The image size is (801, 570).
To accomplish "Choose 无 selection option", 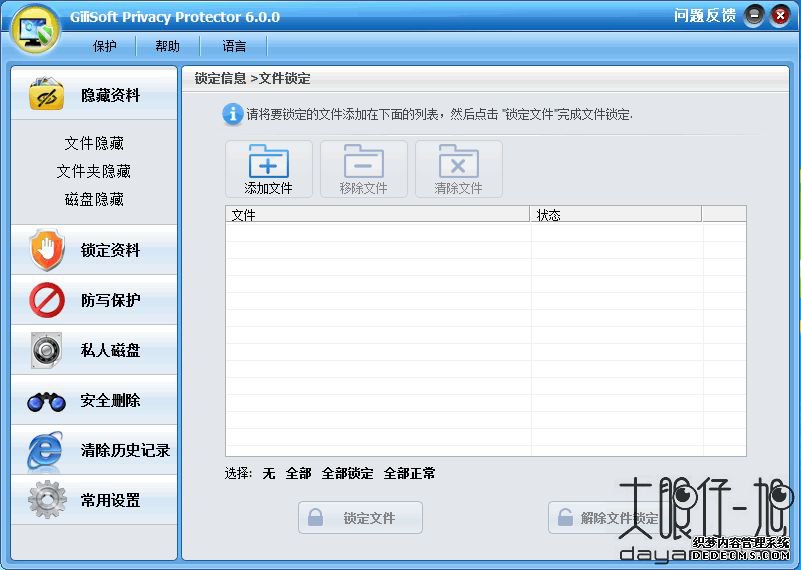I will tap(269, 473).
